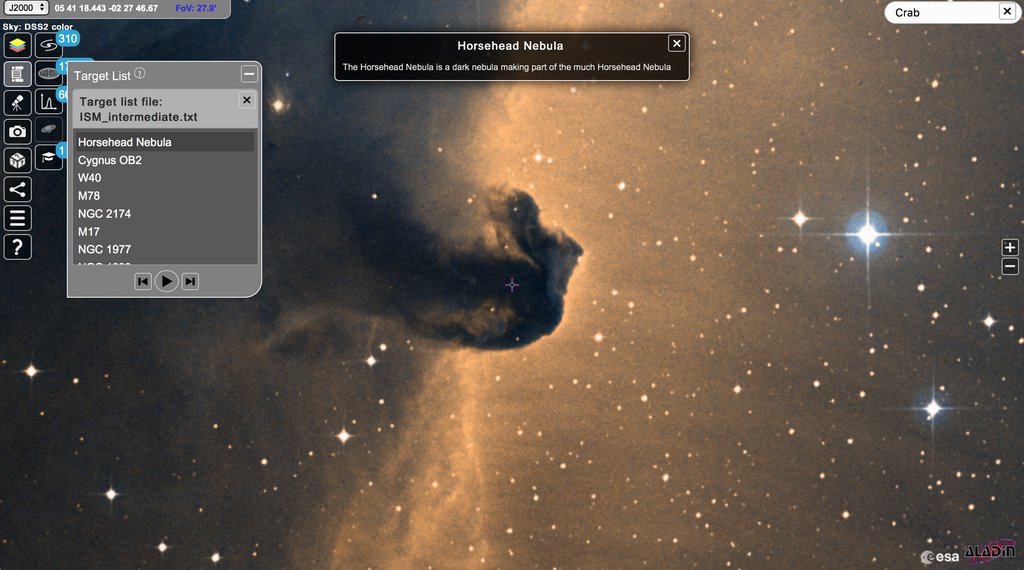Close the ISM_intermediate.txt target file
Screen dimensions: 1024x570
[246, 100]
